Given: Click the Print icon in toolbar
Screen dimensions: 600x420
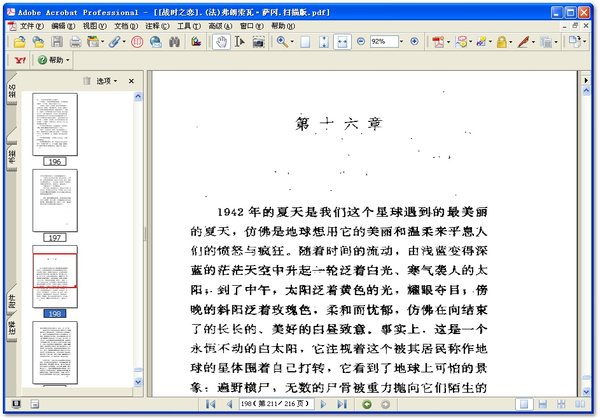Looking at the screenshot, I should click(x=75, y=42).
